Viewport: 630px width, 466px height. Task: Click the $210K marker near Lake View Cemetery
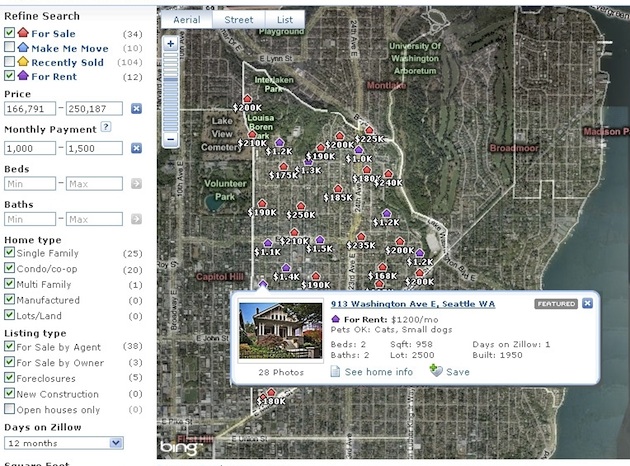[252, 134]
